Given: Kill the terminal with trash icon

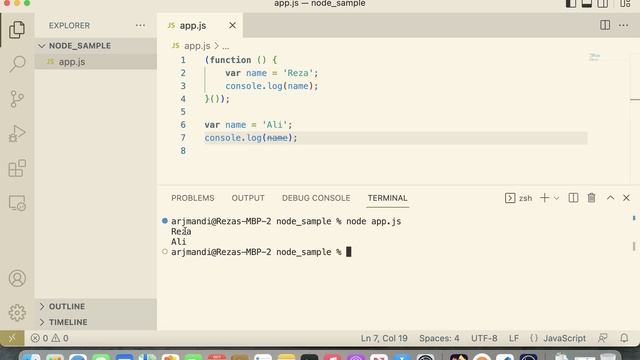Looking at the screenshot, I should (x=591, y=198).
